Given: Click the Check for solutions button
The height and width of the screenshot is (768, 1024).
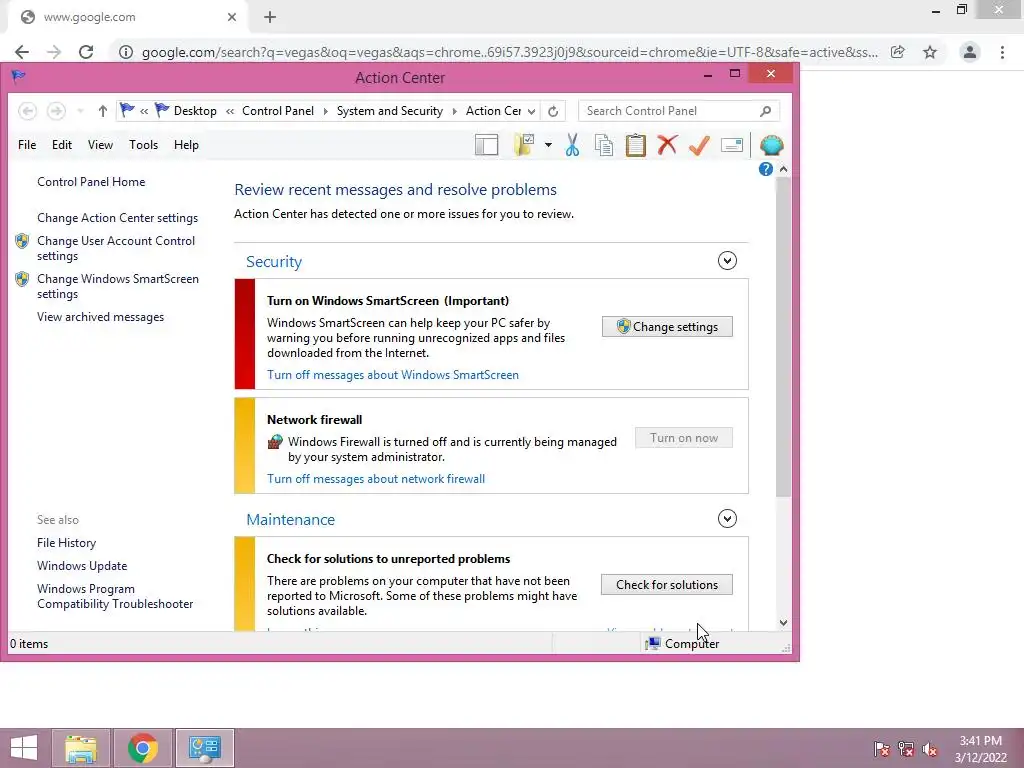Looking at the screenshot, I should click(667, 584).
